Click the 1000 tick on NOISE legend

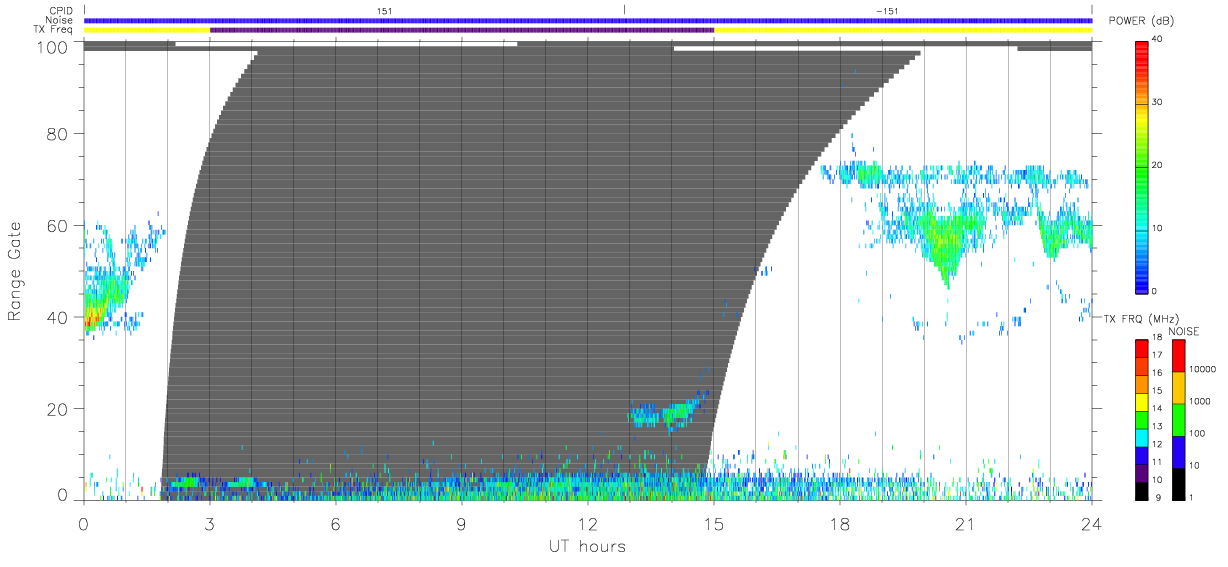[1200, 400]
